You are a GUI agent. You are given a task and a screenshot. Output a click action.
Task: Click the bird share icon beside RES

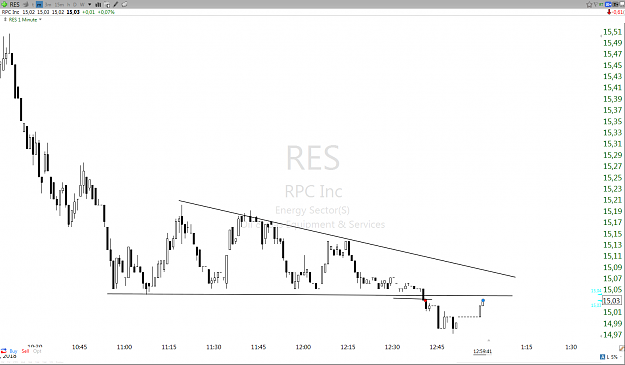(25, 4)
